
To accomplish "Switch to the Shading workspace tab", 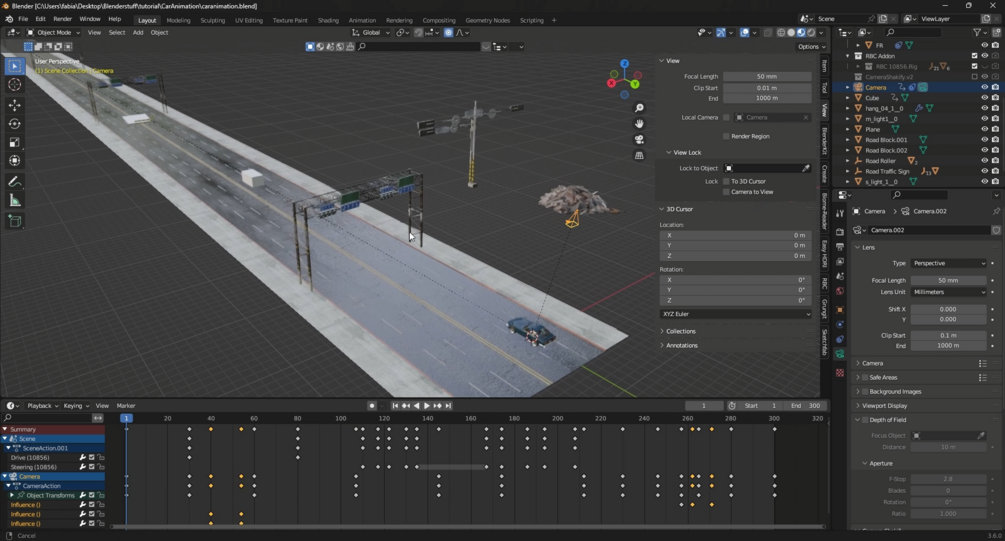I will coord(328,20).
